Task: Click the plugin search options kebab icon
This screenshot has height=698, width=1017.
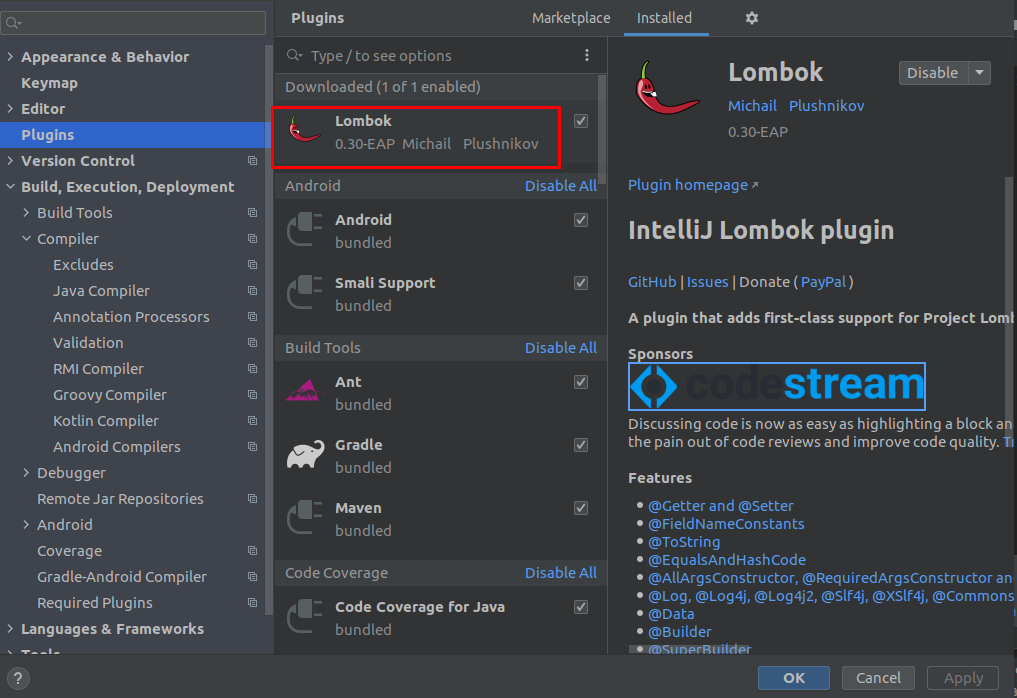Action: coord(587,56)
